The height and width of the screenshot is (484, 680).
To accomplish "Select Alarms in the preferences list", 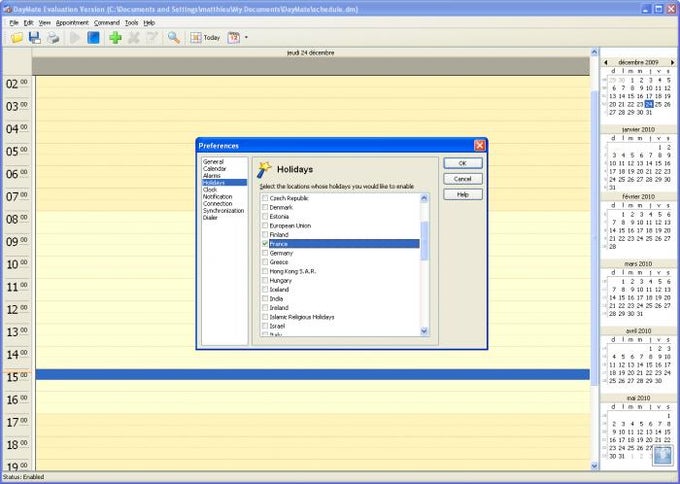I will point(212,176).
